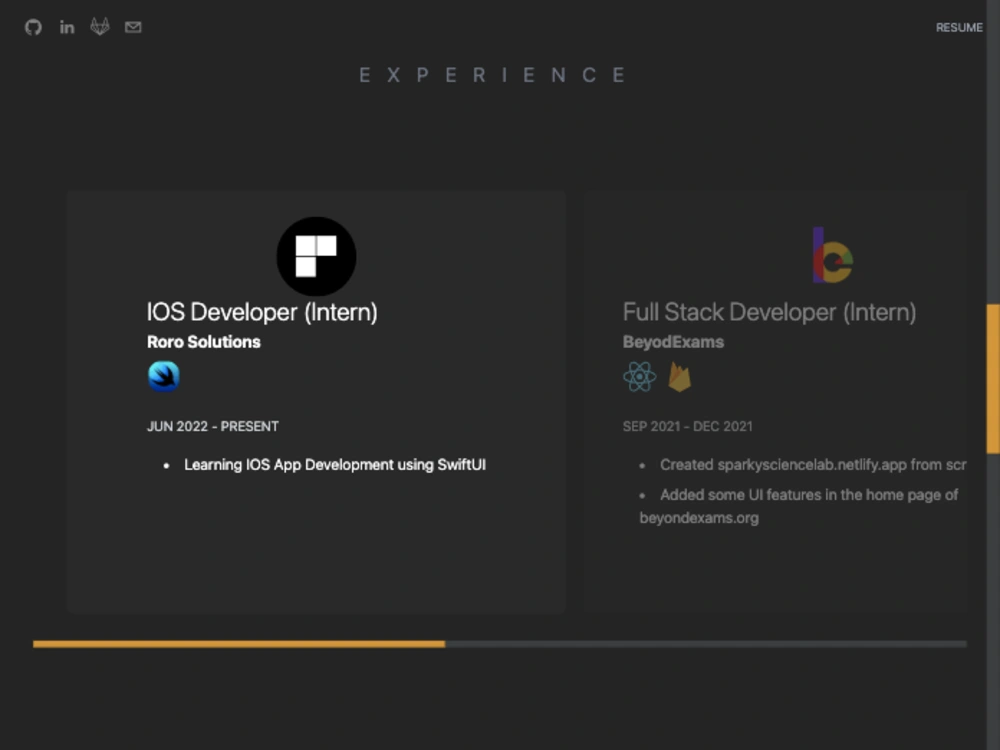Viewport: 1000px width, 750px height.
Task: Click the BeyondExams logo
Action: (x=832, y=255)
